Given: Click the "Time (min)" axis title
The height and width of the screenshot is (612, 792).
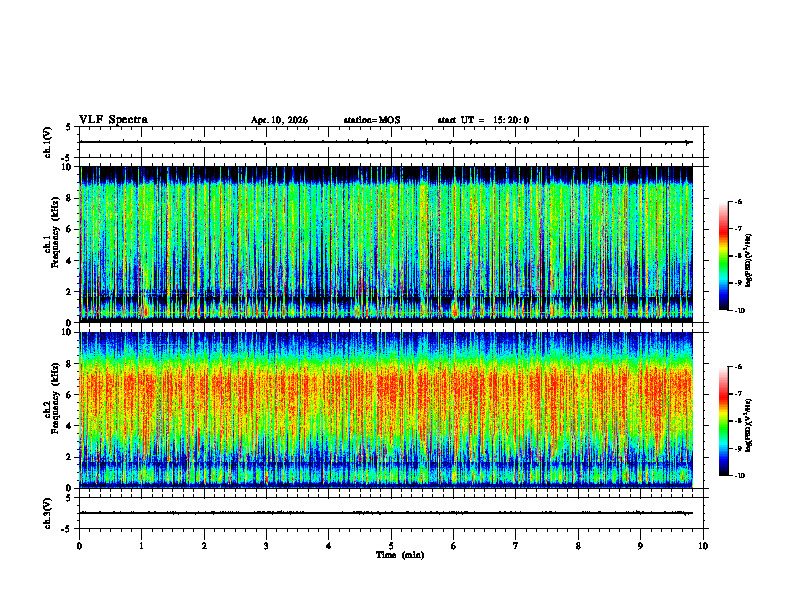Looking at the screenshot, I should click(400, 555).
